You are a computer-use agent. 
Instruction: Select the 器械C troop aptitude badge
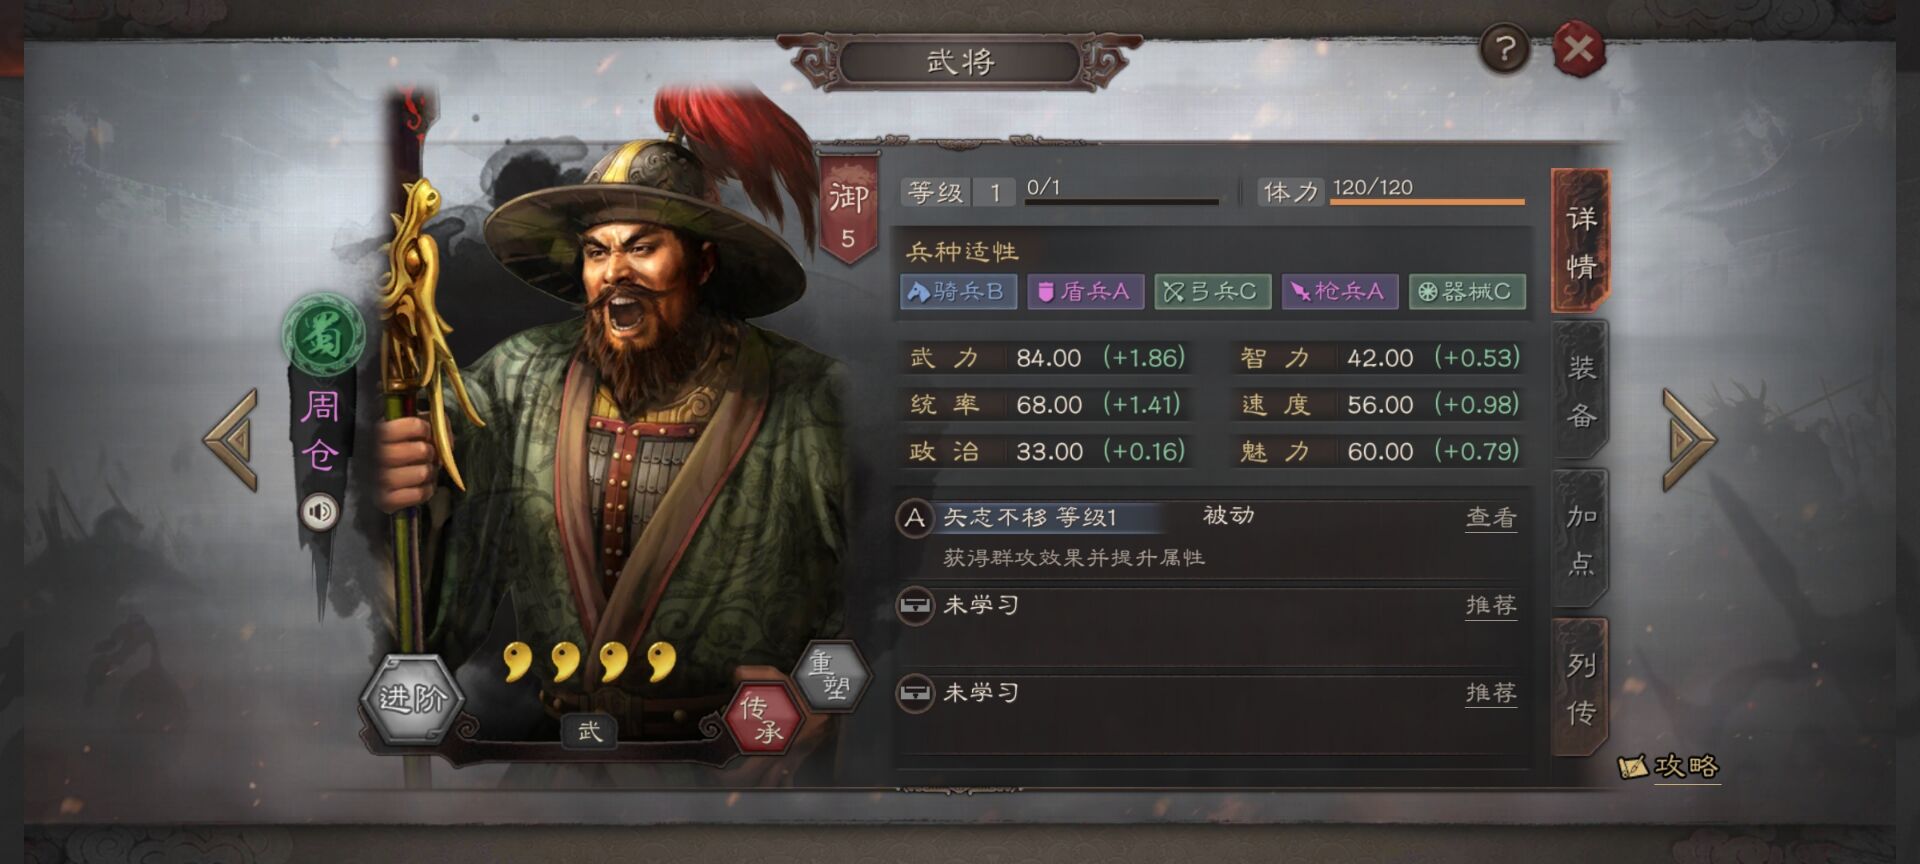point(1467,291)
